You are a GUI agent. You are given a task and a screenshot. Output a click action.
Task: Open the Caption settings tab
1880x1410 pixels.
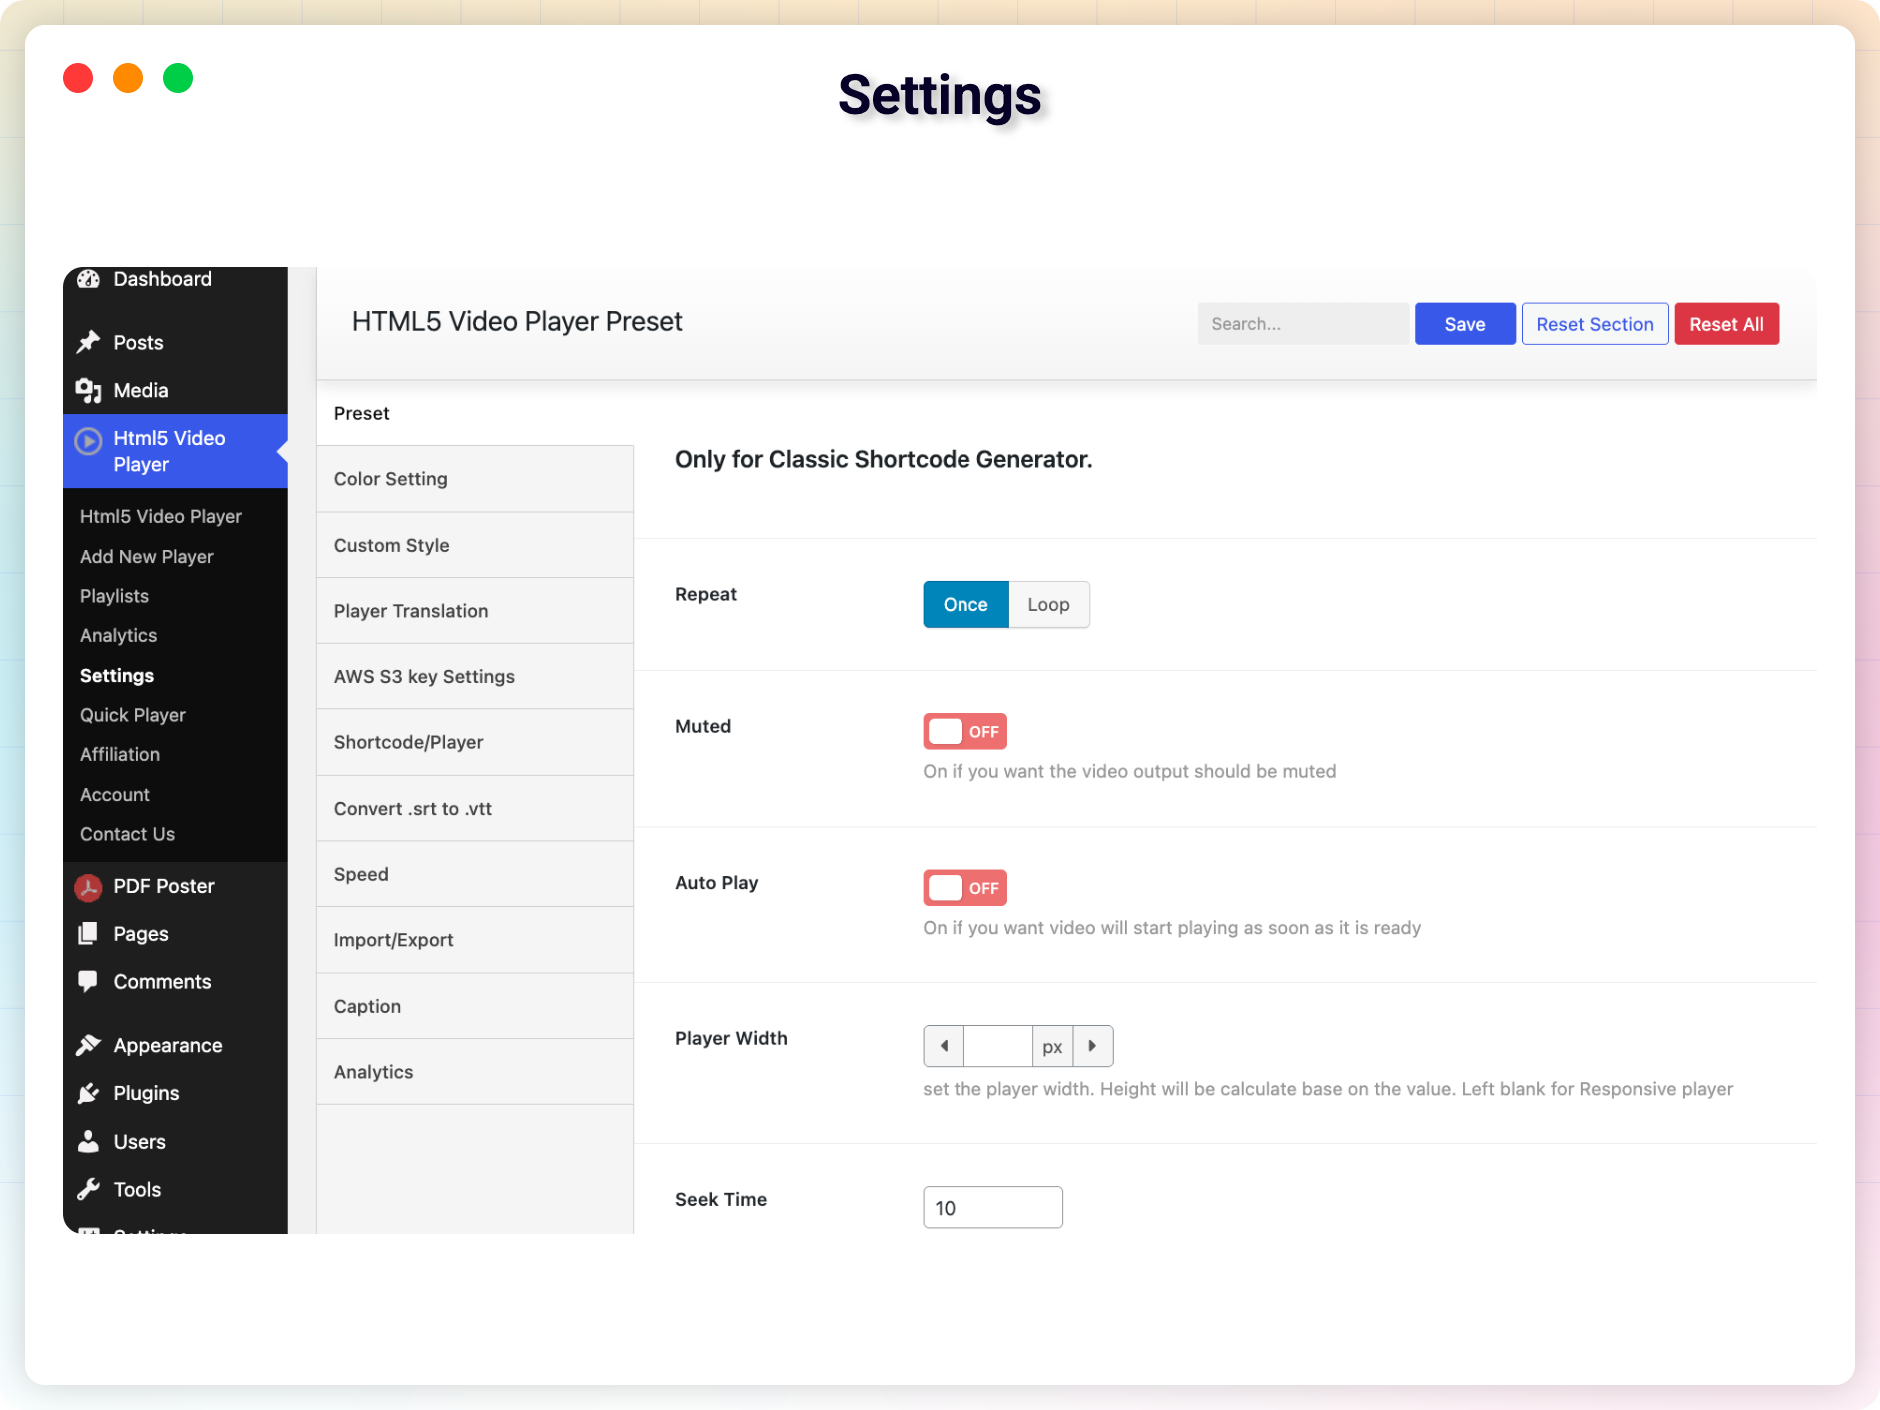(x=475, y=1006)
